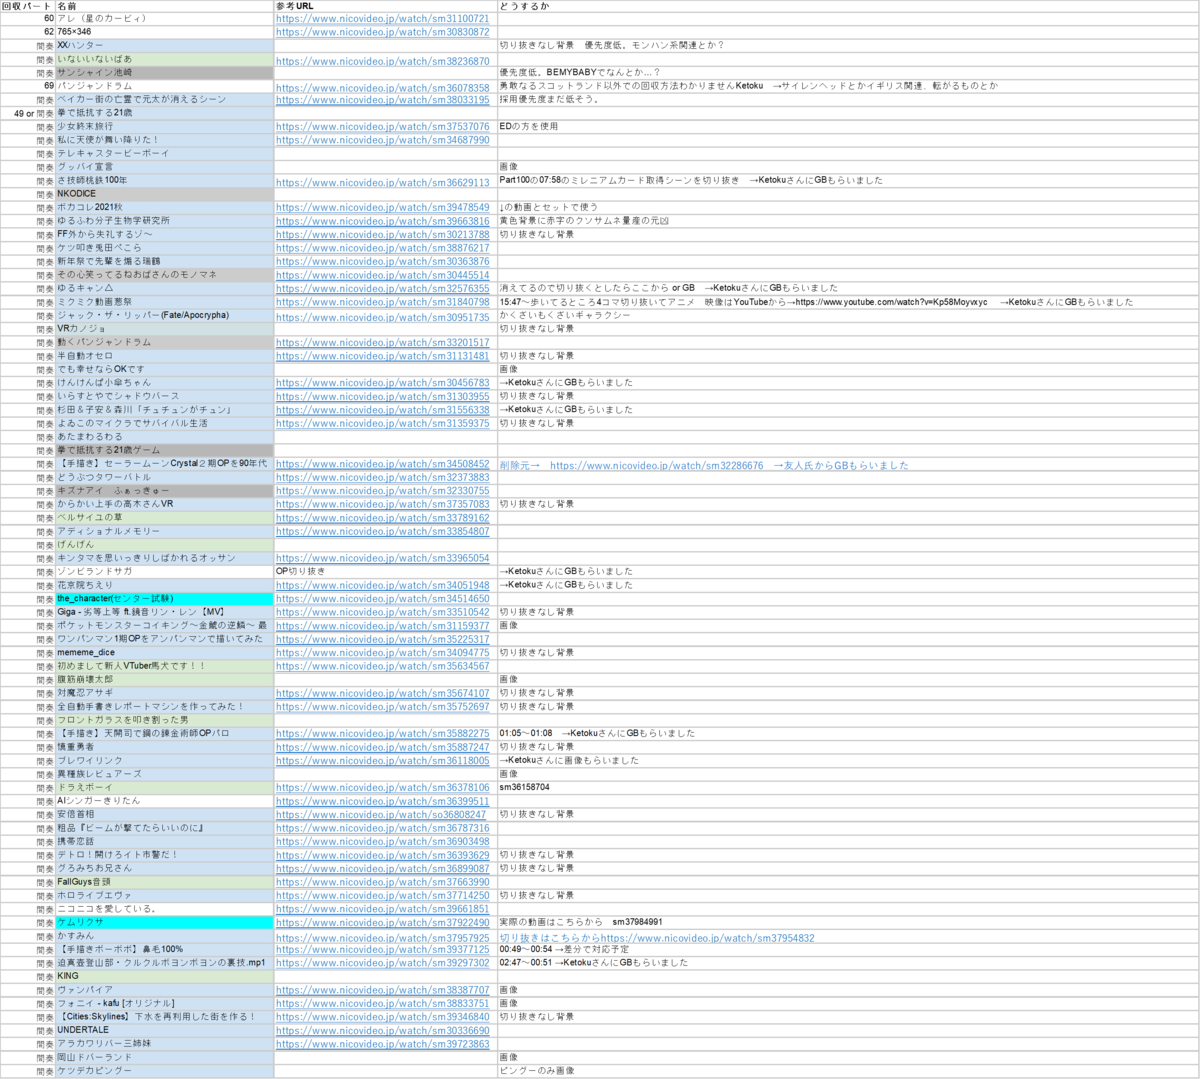Select the cyan ケムリクサ name cell
The image size is (1200, 1079).
click(164, 923)
